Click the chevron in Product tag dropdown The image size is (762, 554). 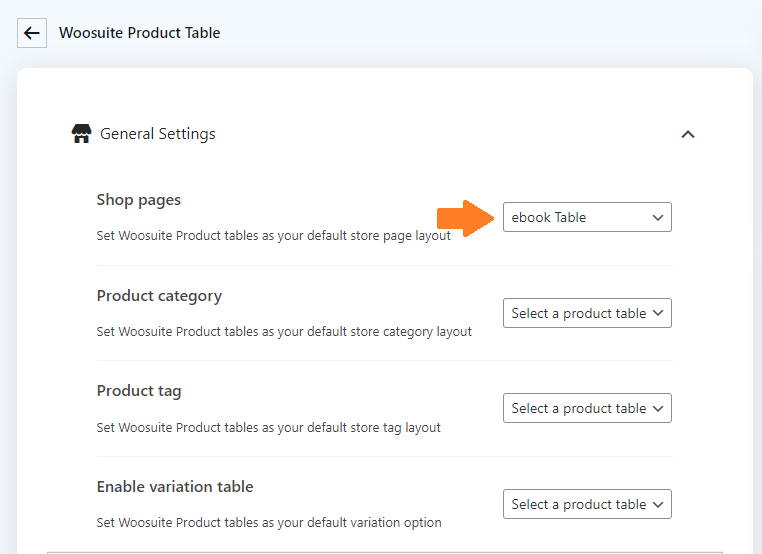pos(658,409)
